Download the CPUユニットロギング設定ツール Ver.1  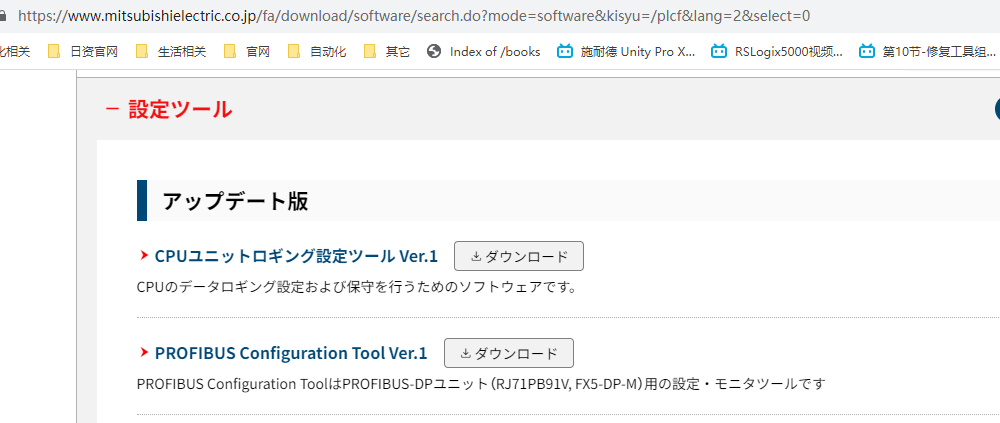pyautogui.click(x=518, y=256)
